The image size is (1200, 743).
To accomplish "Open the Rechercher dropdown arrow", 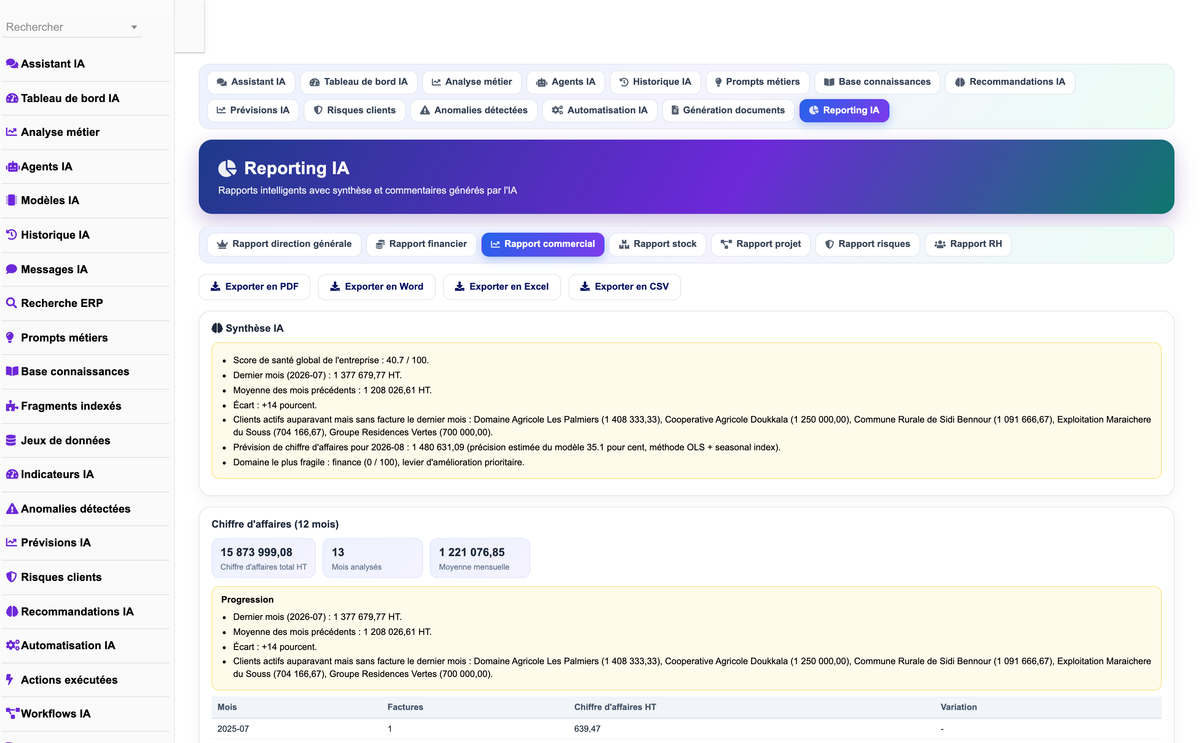I will tap(134, 28).
